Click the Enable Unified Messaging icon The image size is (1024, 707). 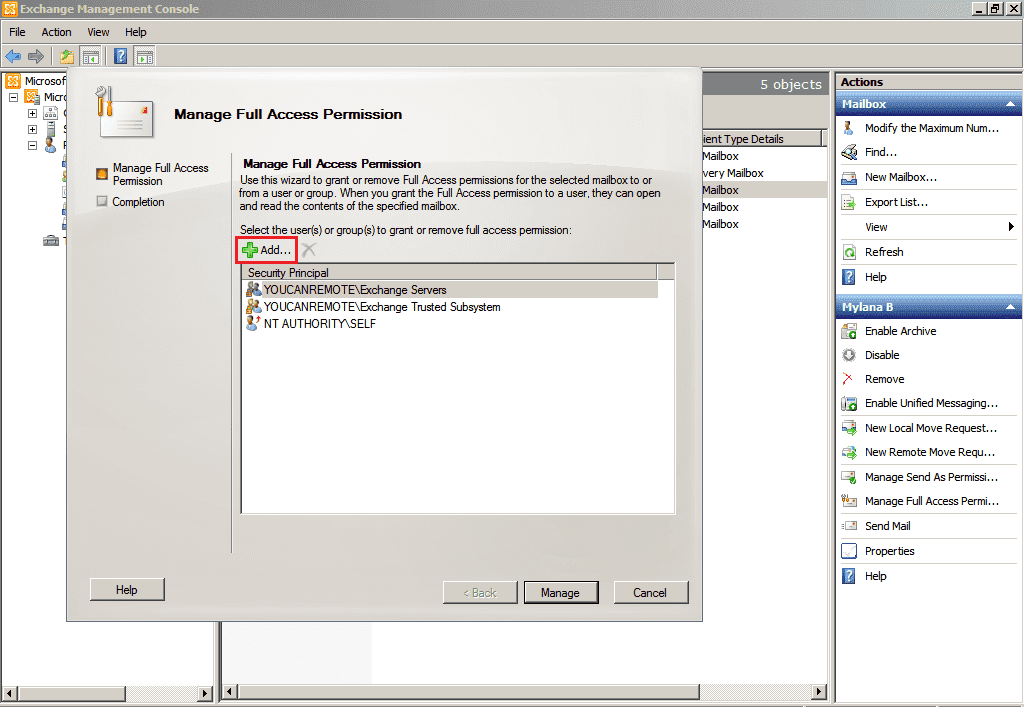click(x=849, y=403)
